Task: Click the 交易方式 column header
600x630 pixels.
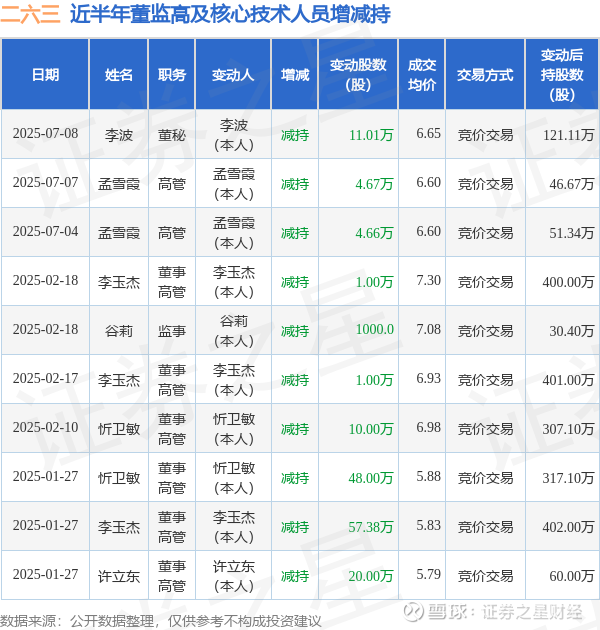Action: pyautogui.click(x=485, y=74)
